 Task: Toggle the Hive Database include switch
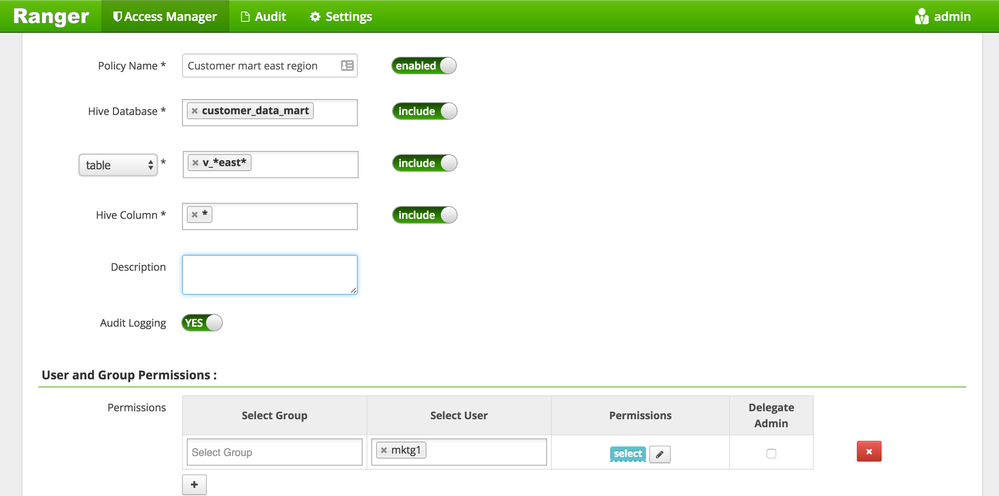coord(424,111)
